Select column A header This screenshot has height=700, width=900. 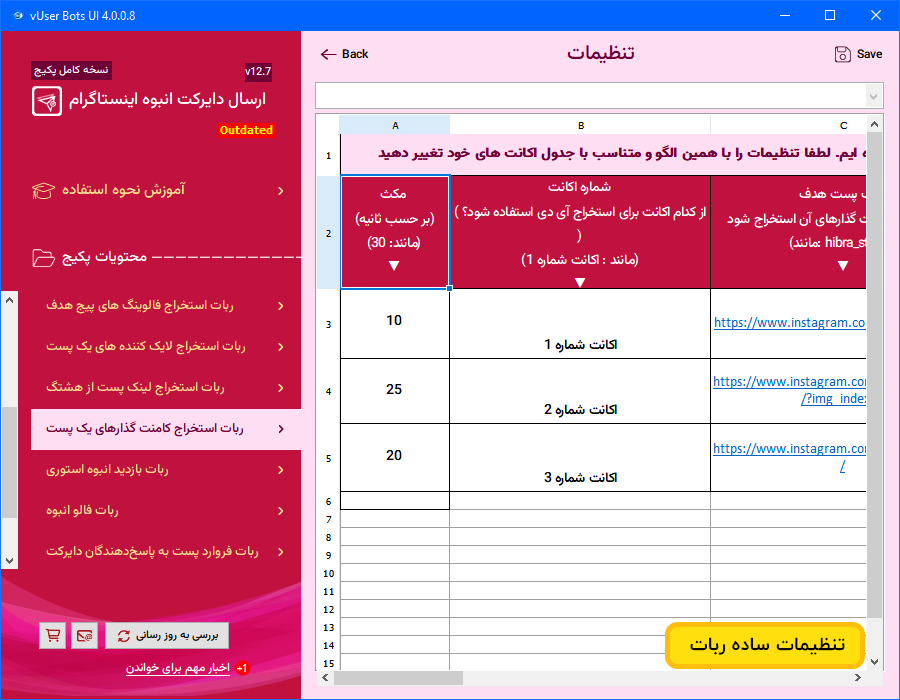coord(395,125)
